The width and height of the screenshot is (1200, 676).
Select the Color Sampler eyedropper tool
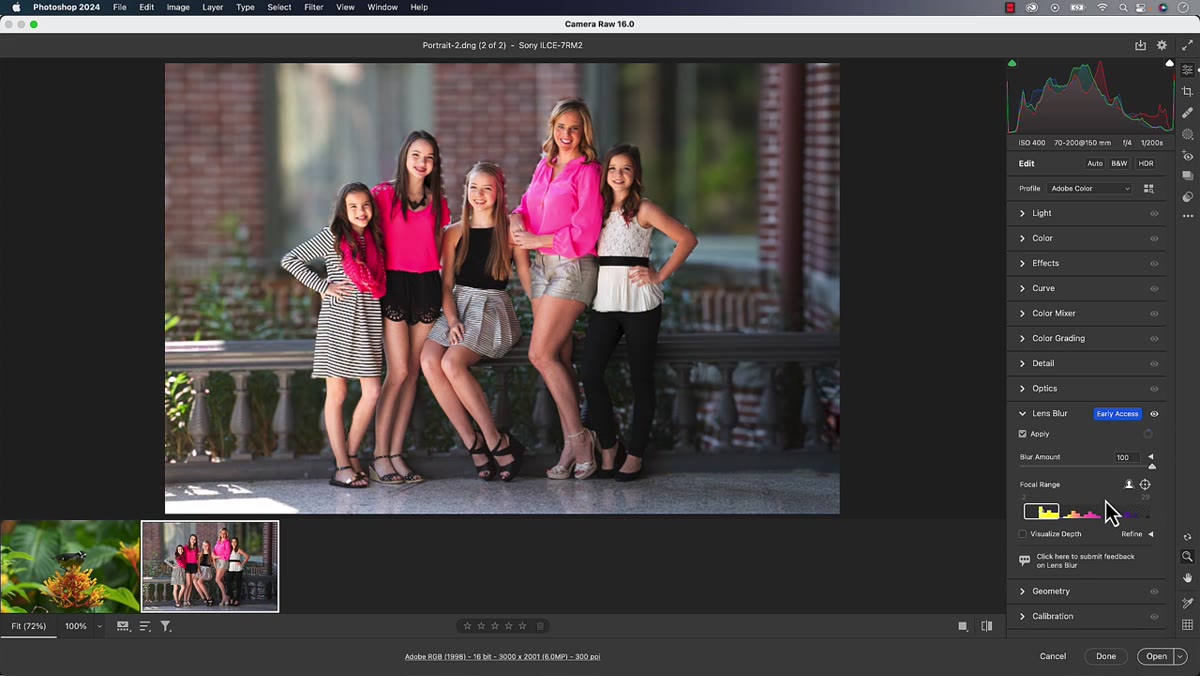click(x=1187, y=603)
